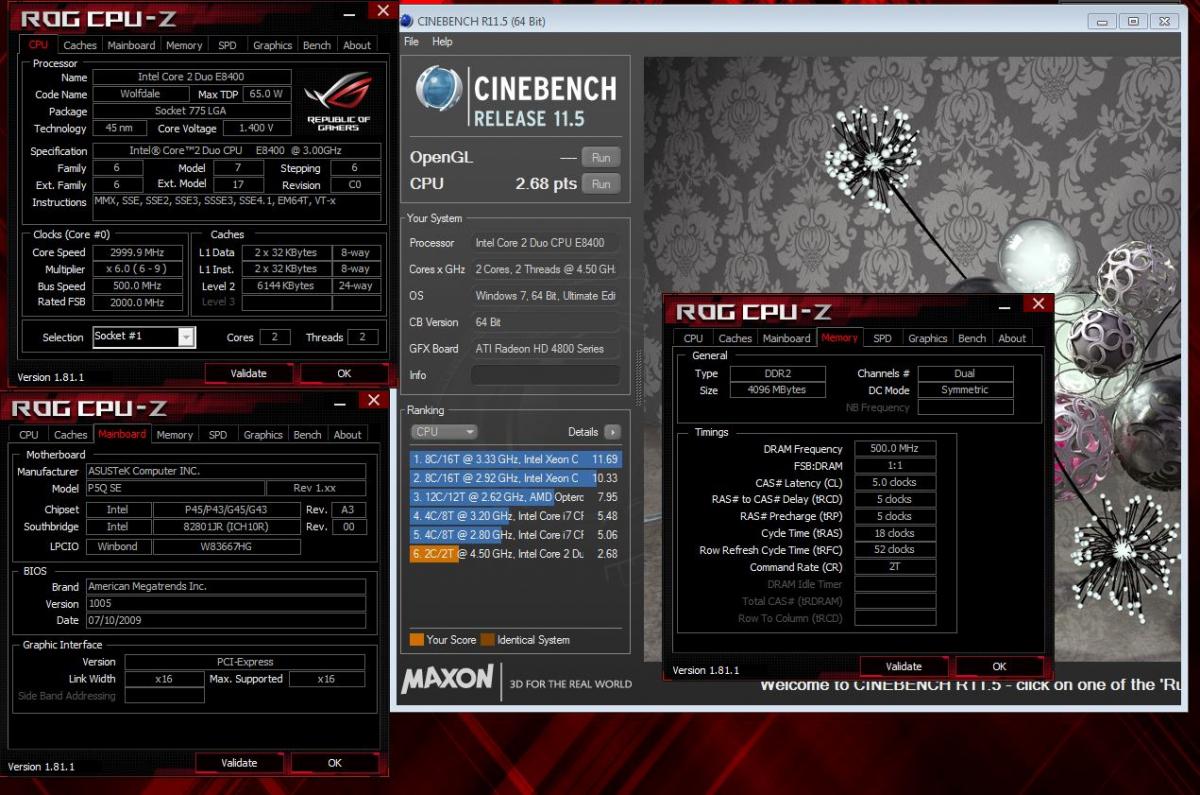The width and height of the screenshot is (1200, 795).
Task: Click the orange Your Score legend swatch
Action: (x=416, y=640)
